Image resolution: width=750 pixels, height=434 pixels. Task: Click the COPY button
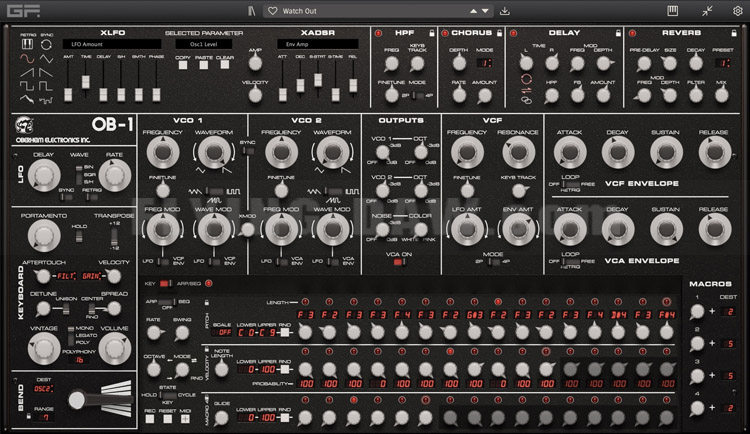[183, 65]
